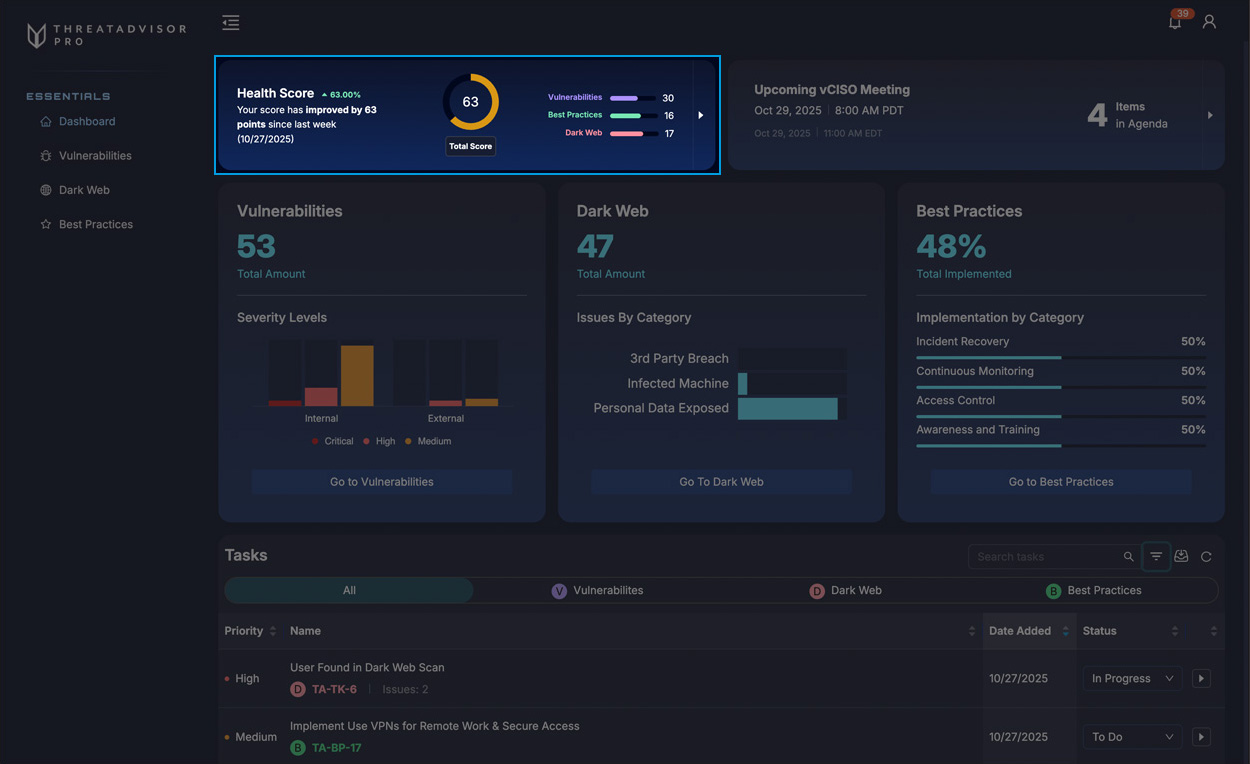
Task: Expand the Upcoming vCISO Meeting arrow
Action: pos(1210,115)
